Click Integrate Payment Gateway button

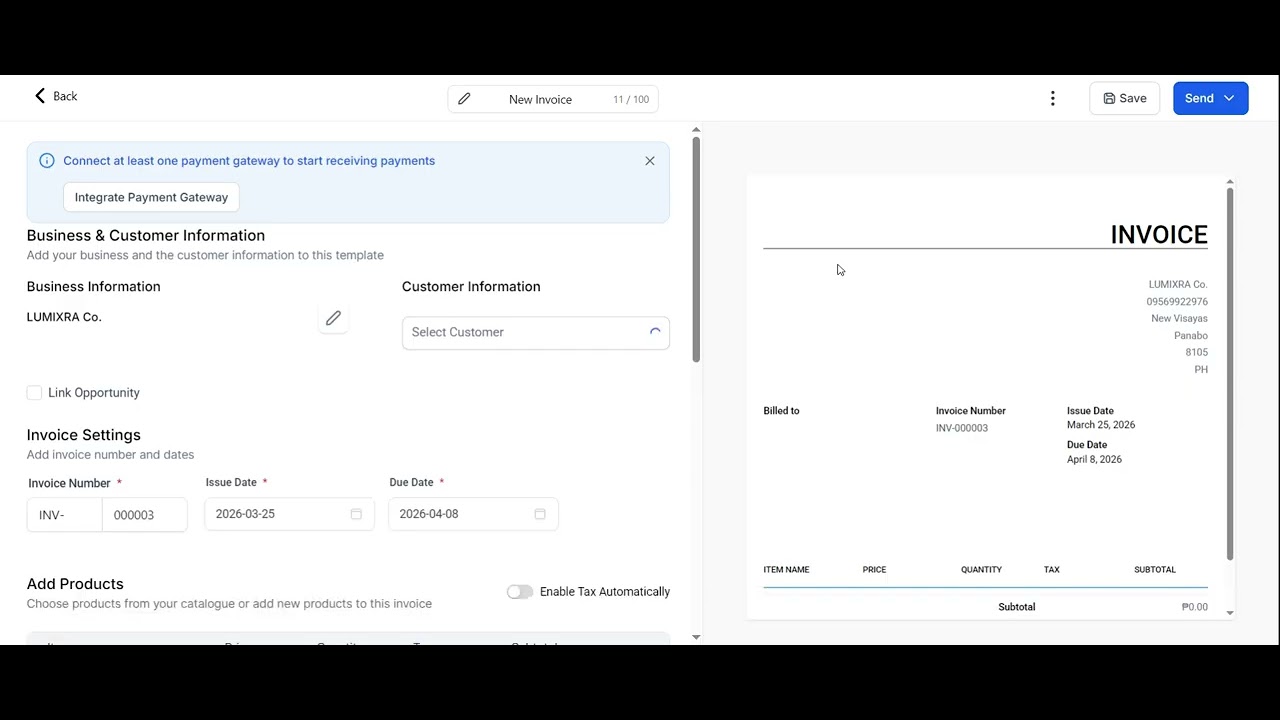pyautogui.click(x=151, y=197)
